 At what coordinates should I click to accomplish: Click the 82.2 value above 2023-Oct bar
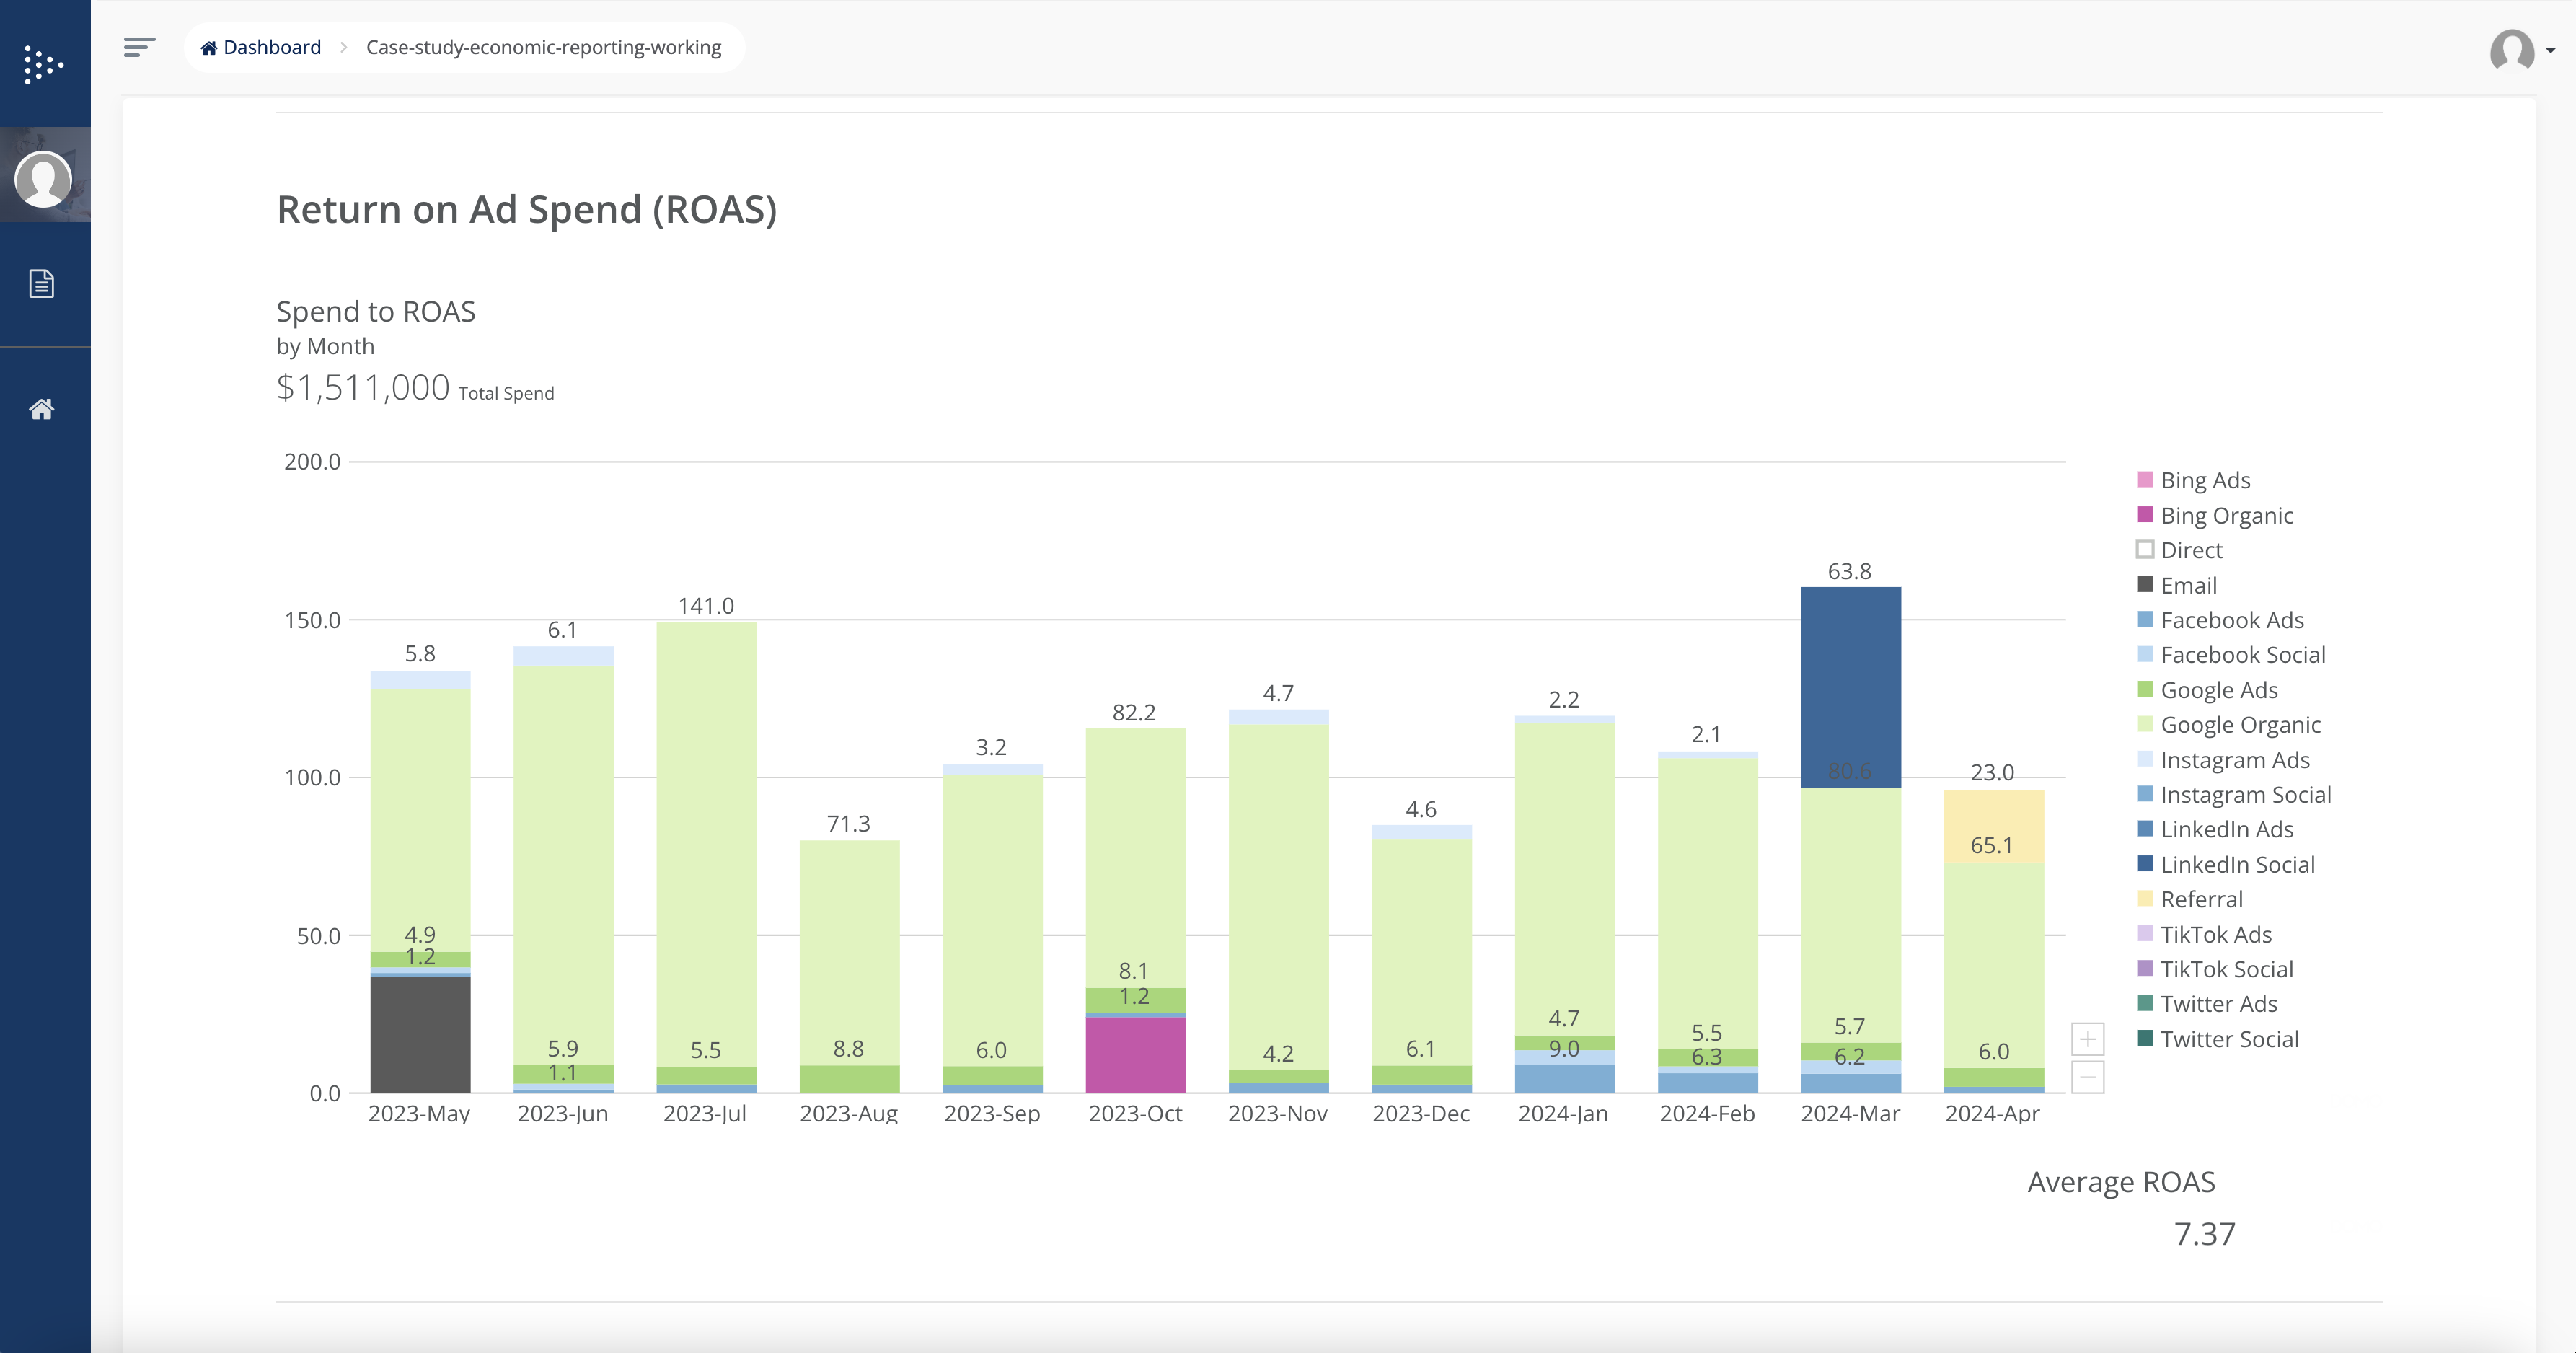coord(1134,713)
